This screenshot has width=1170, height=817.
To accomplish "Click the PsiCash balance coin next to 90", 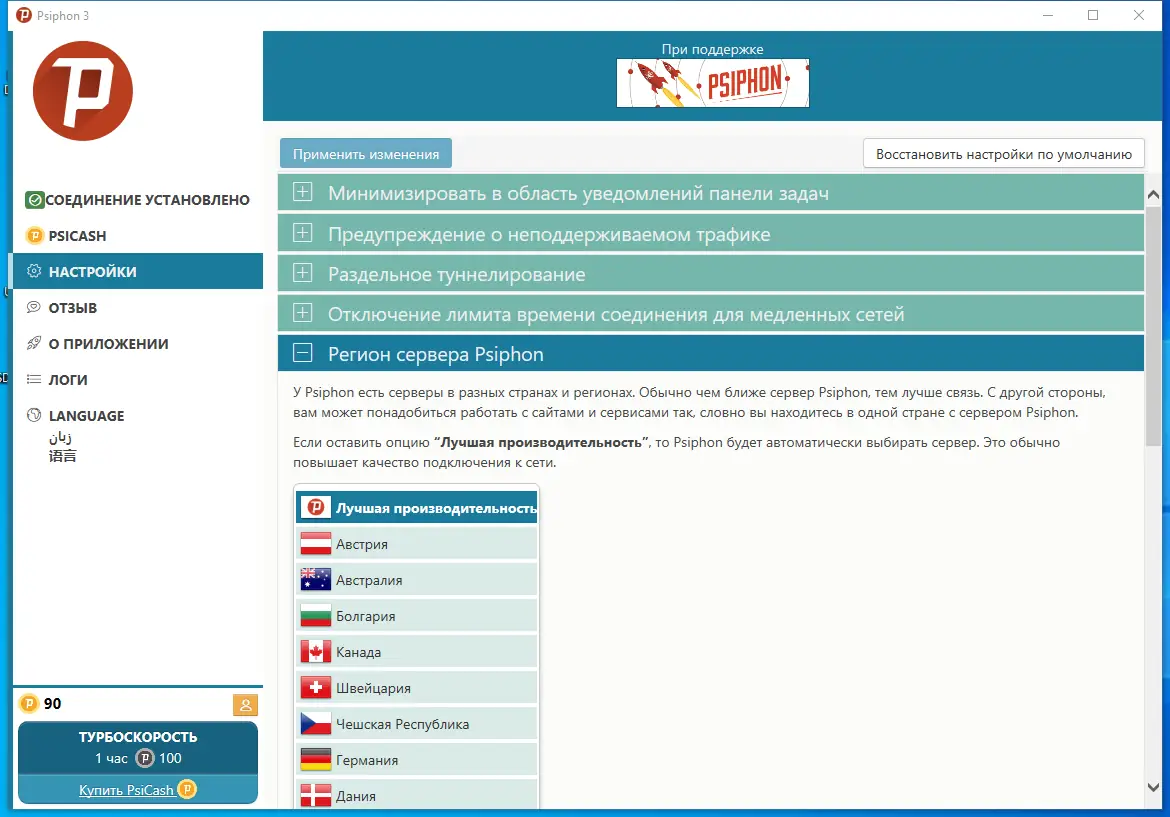I will point(28,703).
